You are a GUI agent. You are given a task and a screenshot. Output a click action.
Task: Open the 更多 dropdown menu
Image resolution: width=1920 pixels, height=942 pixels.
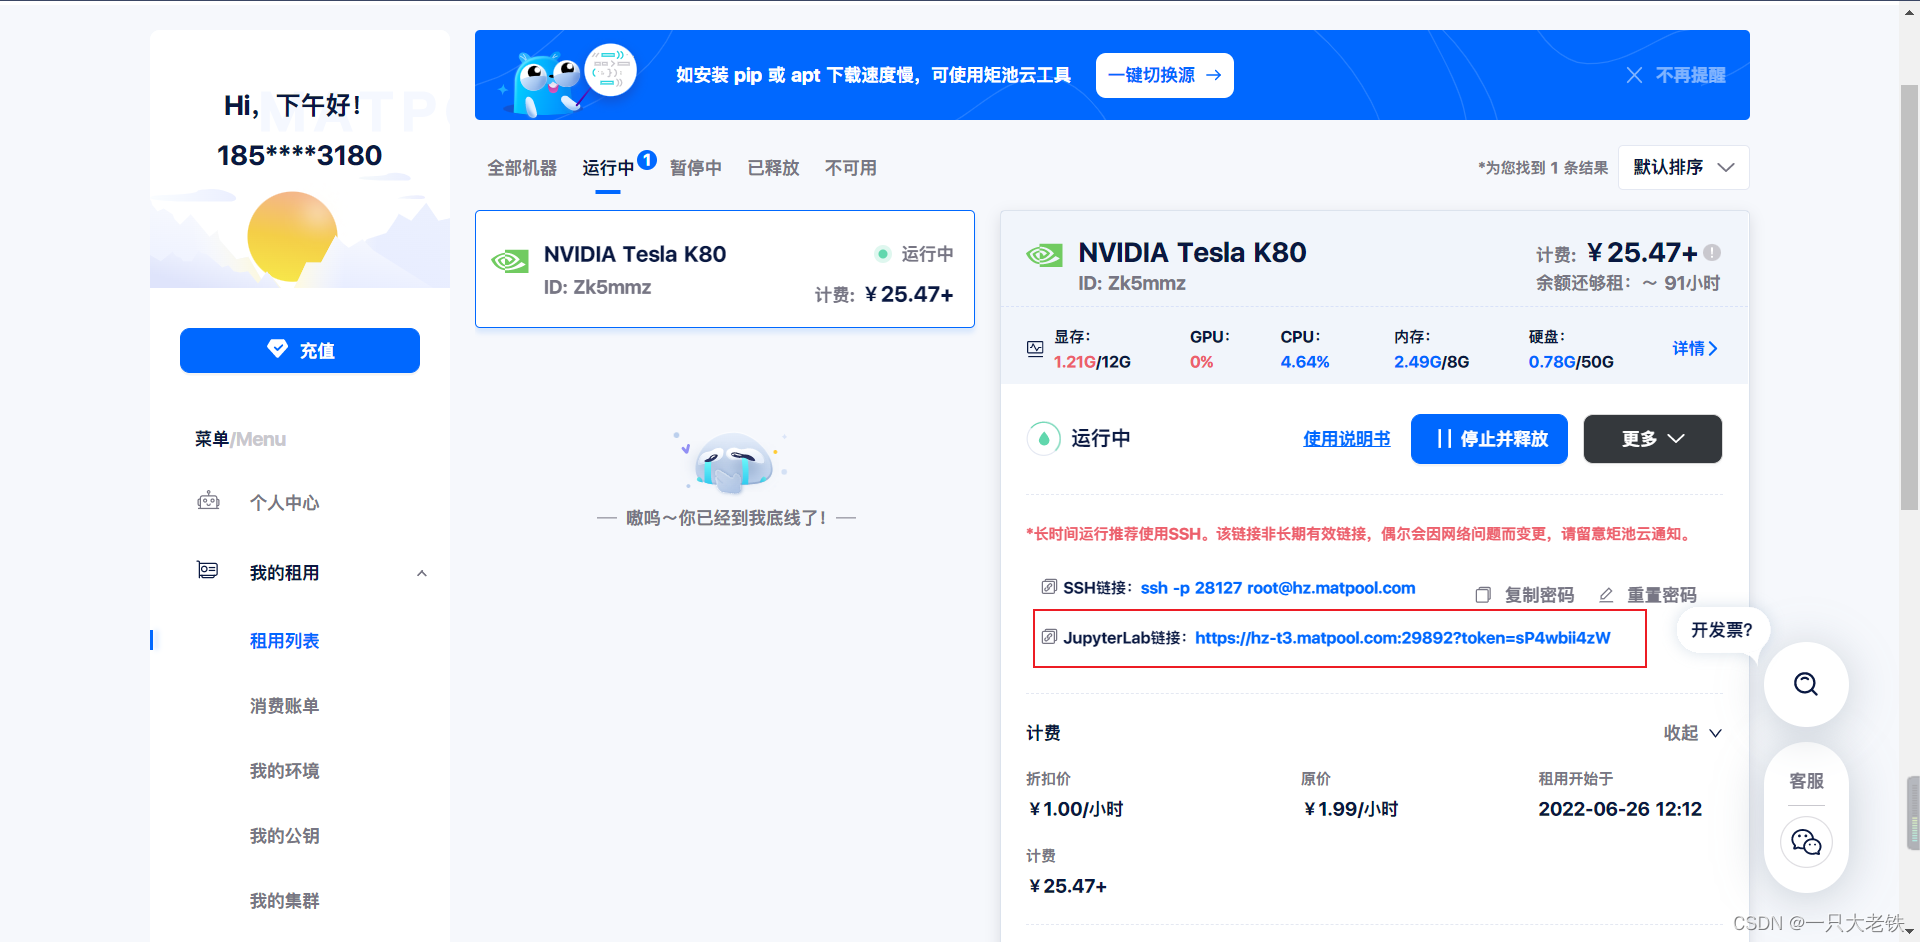click(x=1653, y=439)
